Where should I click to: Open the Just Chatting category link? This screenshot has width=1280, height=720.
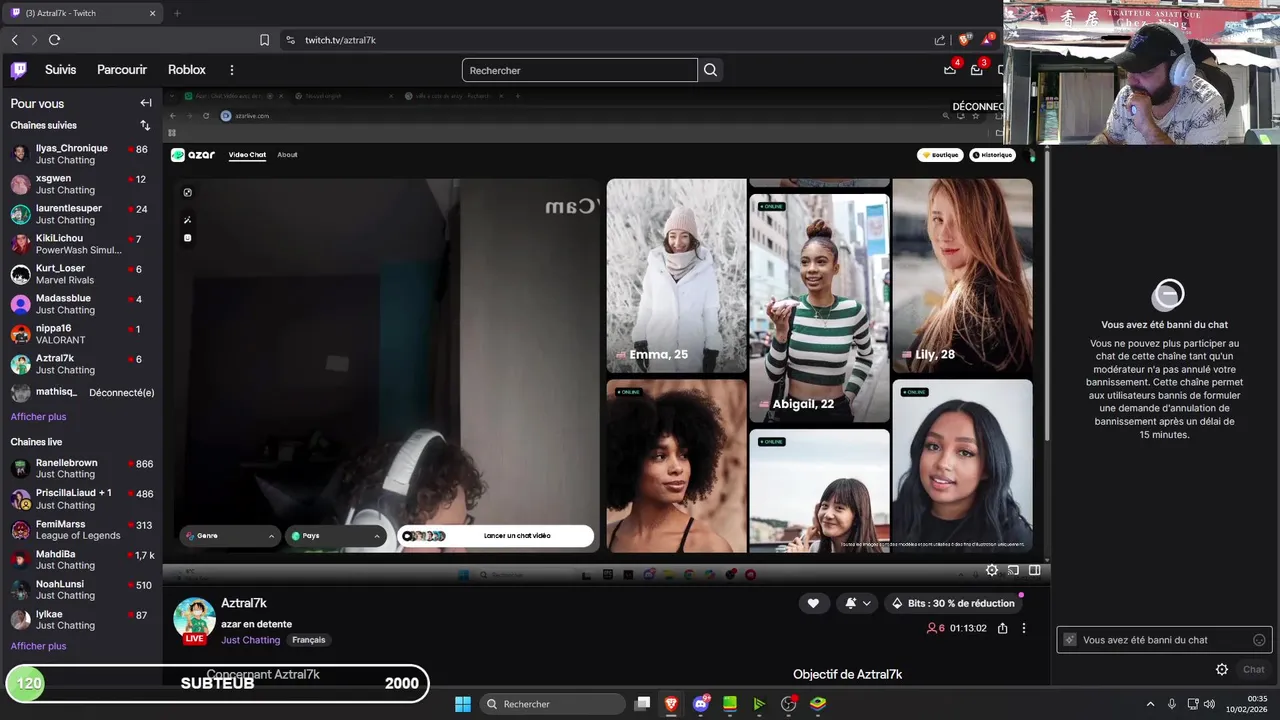tap(250, 640)
